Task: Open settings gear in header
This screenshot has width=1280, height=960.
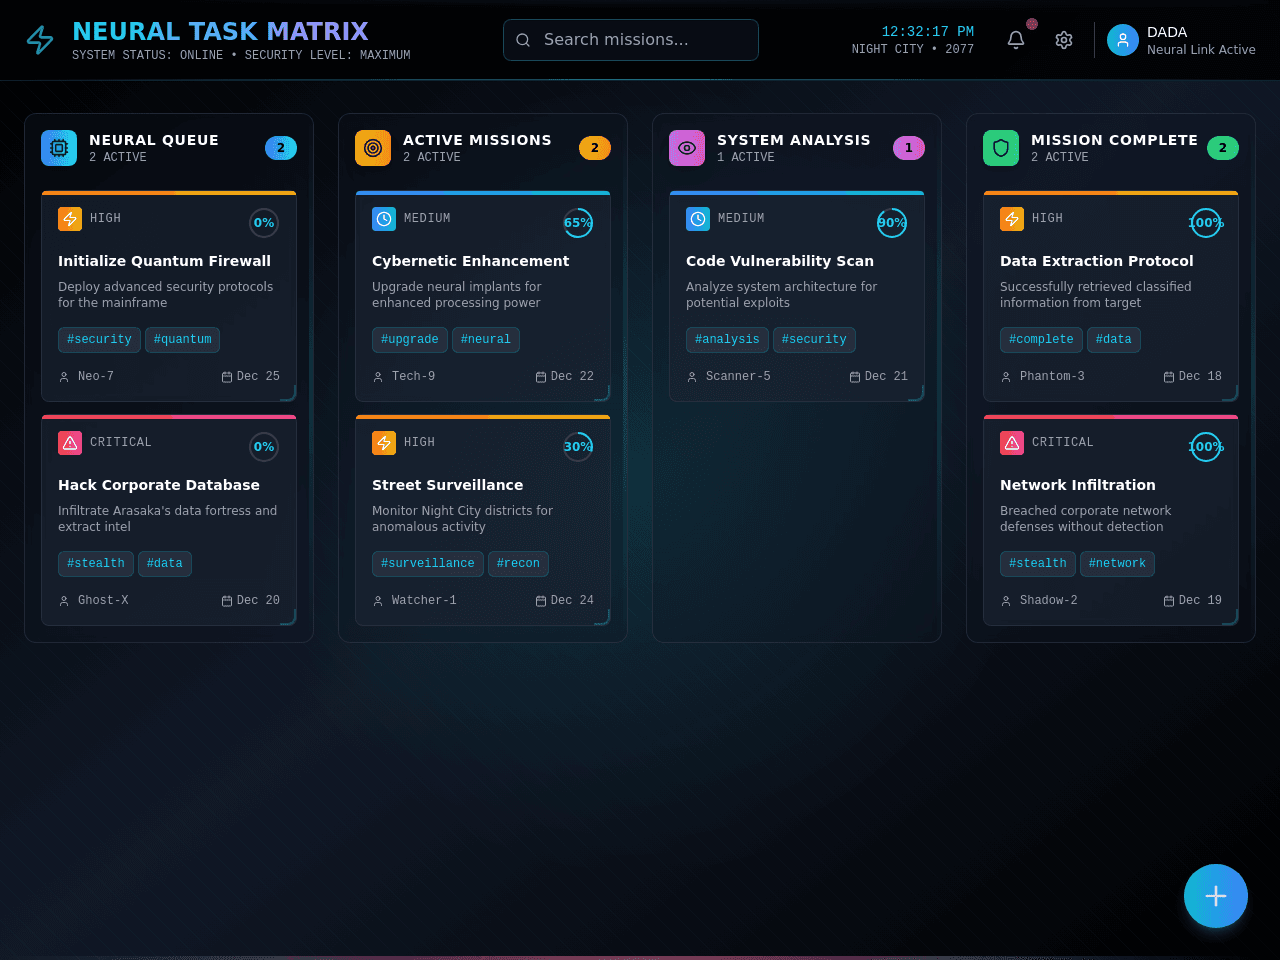Action: [x=1064, y=40]
